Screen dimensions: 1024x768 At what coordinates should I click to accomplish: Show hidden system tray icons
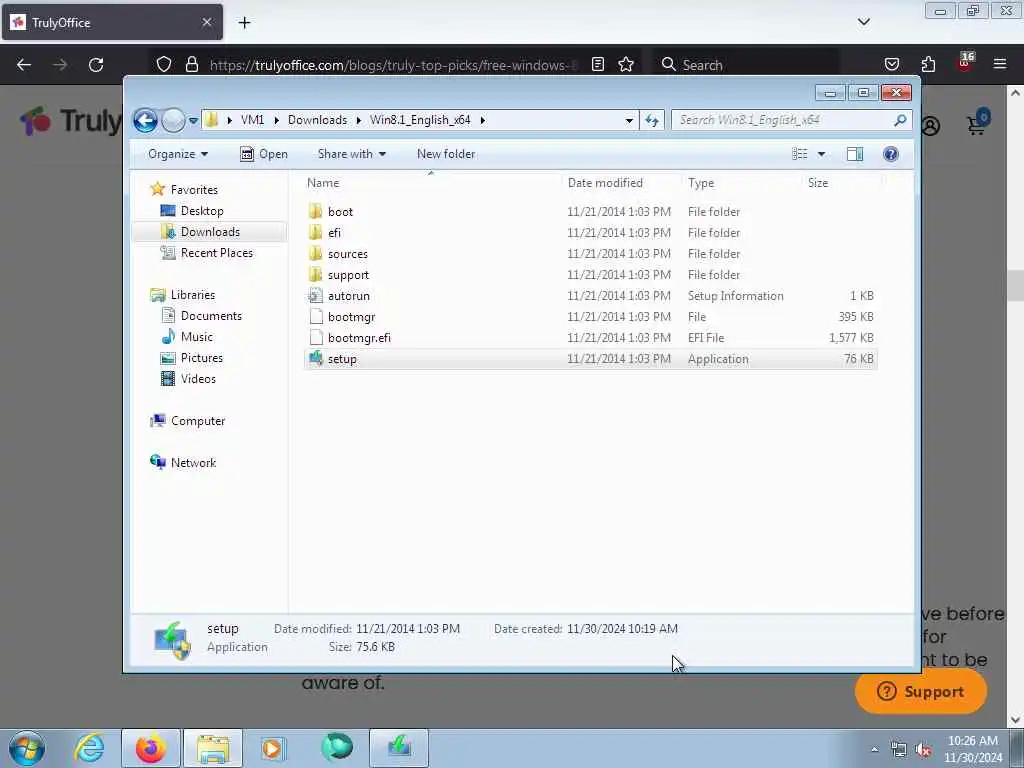point(874,749)
